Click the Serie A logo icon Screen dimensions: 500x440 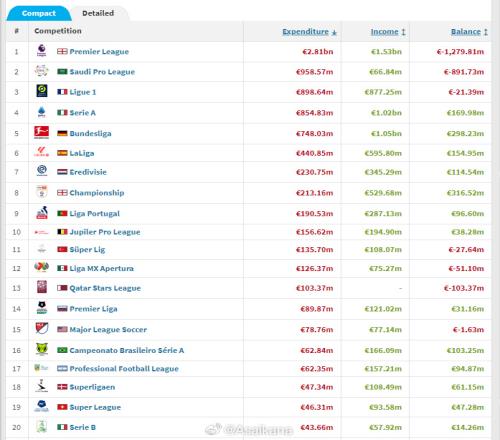coord(42,112)
